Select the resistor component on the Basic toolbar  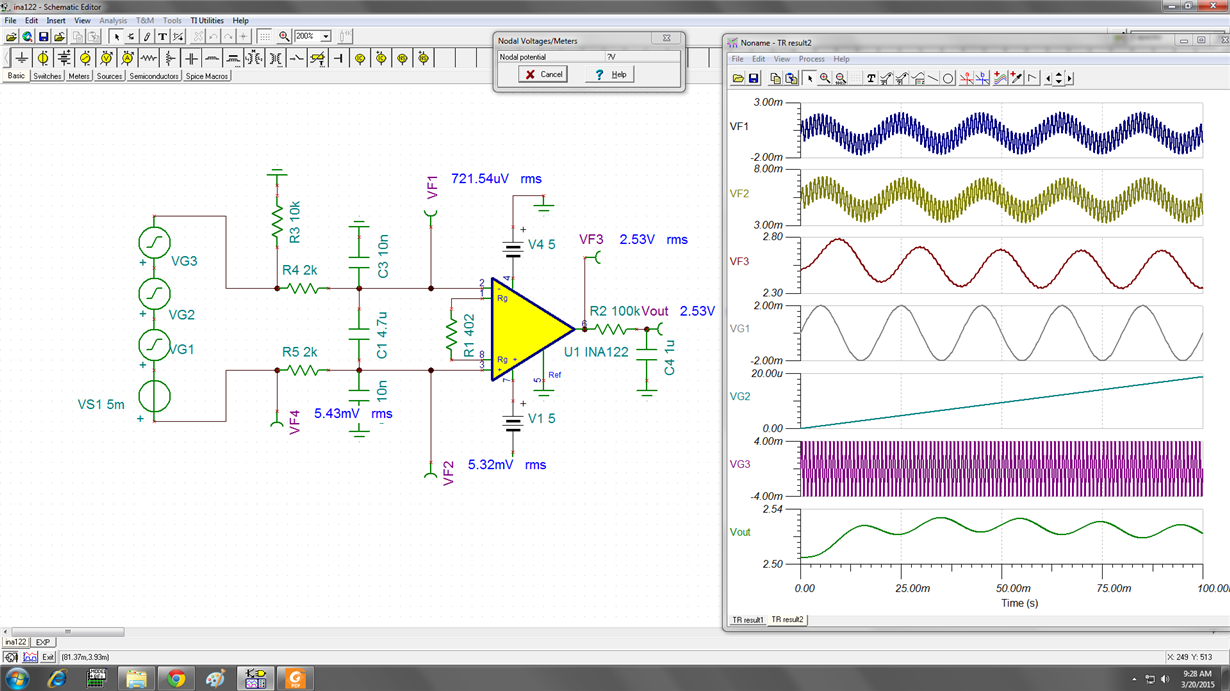[x=149, y=57]
